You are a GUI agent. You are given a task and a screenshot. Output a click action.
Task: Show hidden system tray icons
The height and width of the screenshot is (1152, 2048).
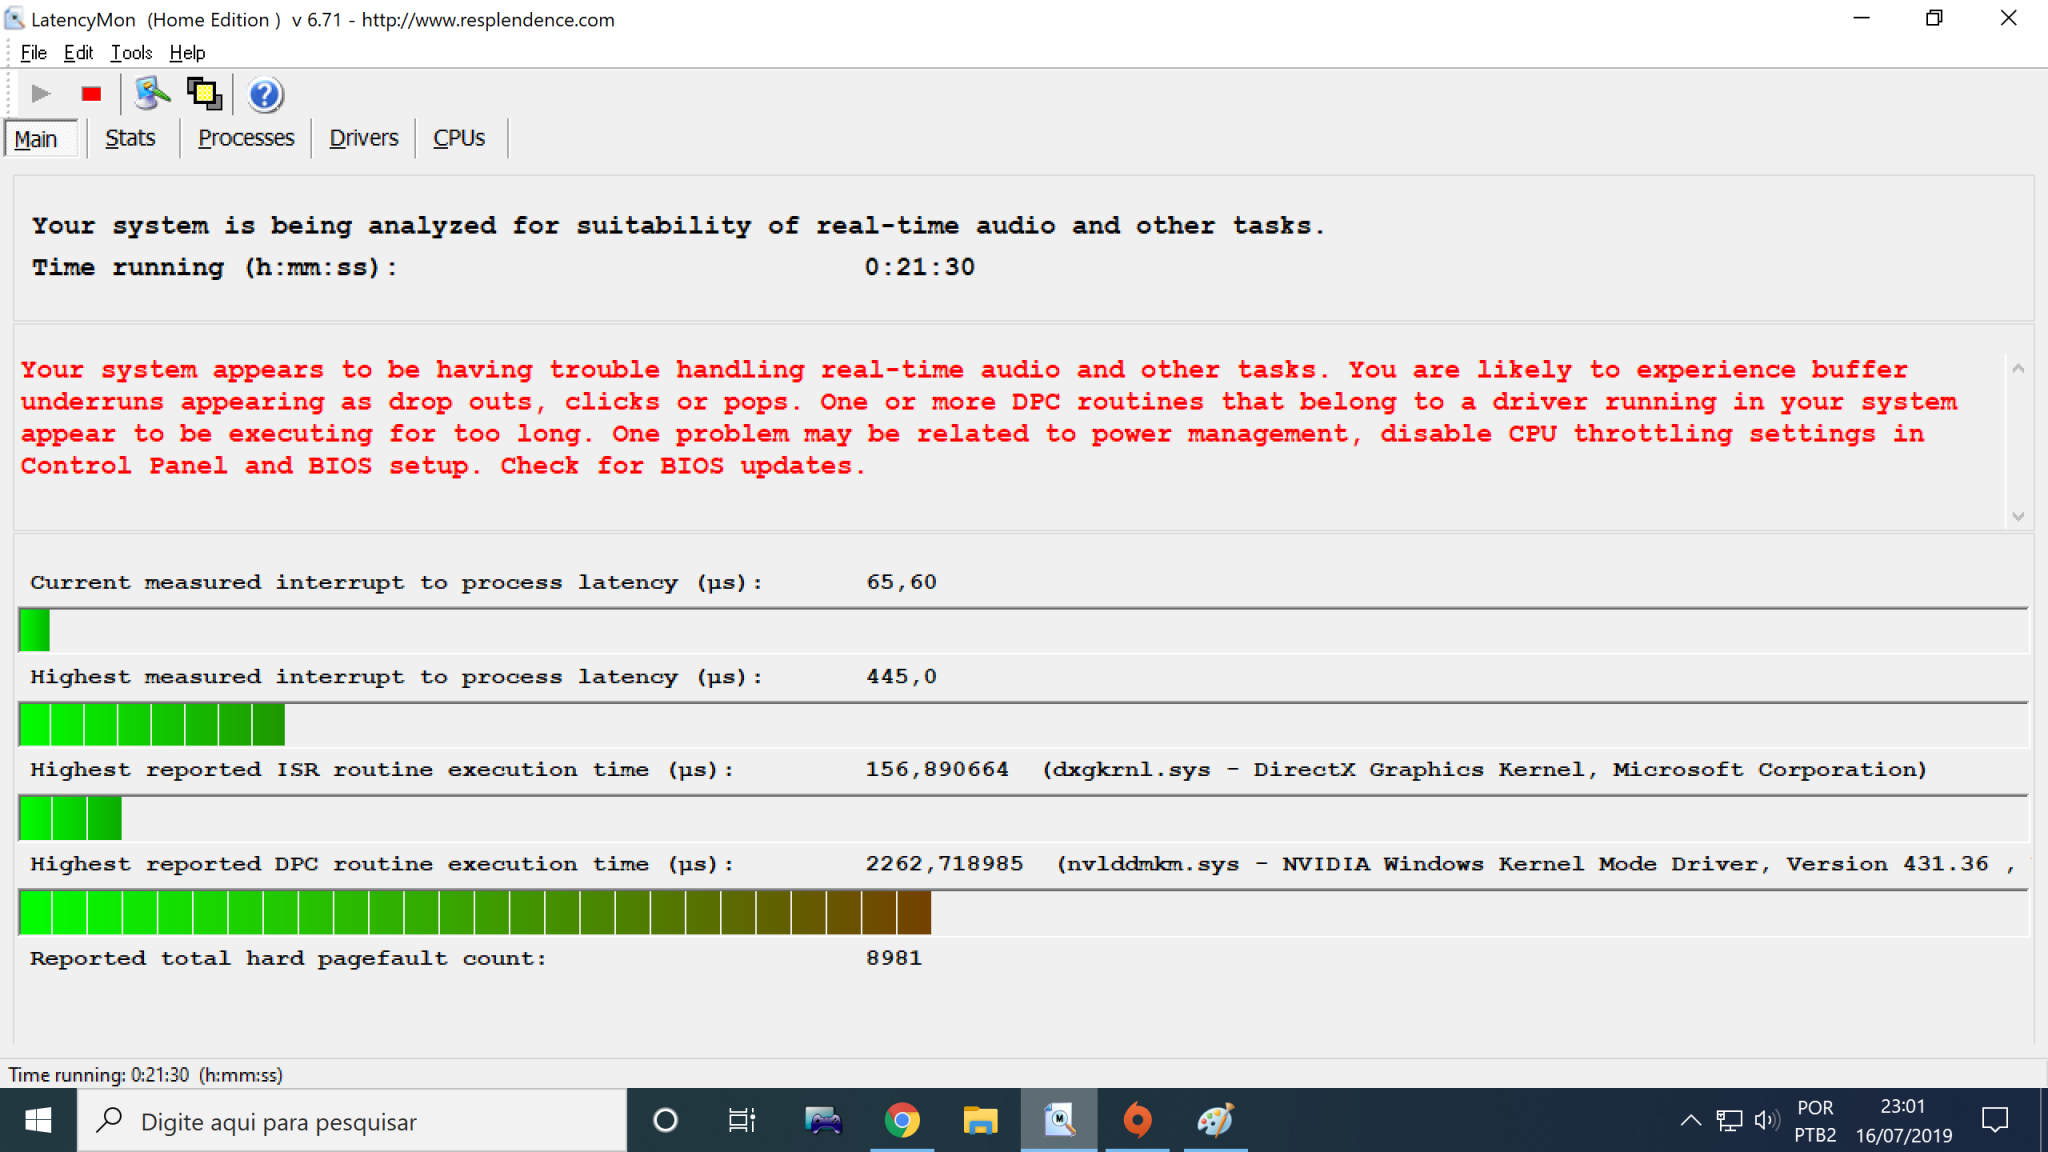tap(1690, 1120)
